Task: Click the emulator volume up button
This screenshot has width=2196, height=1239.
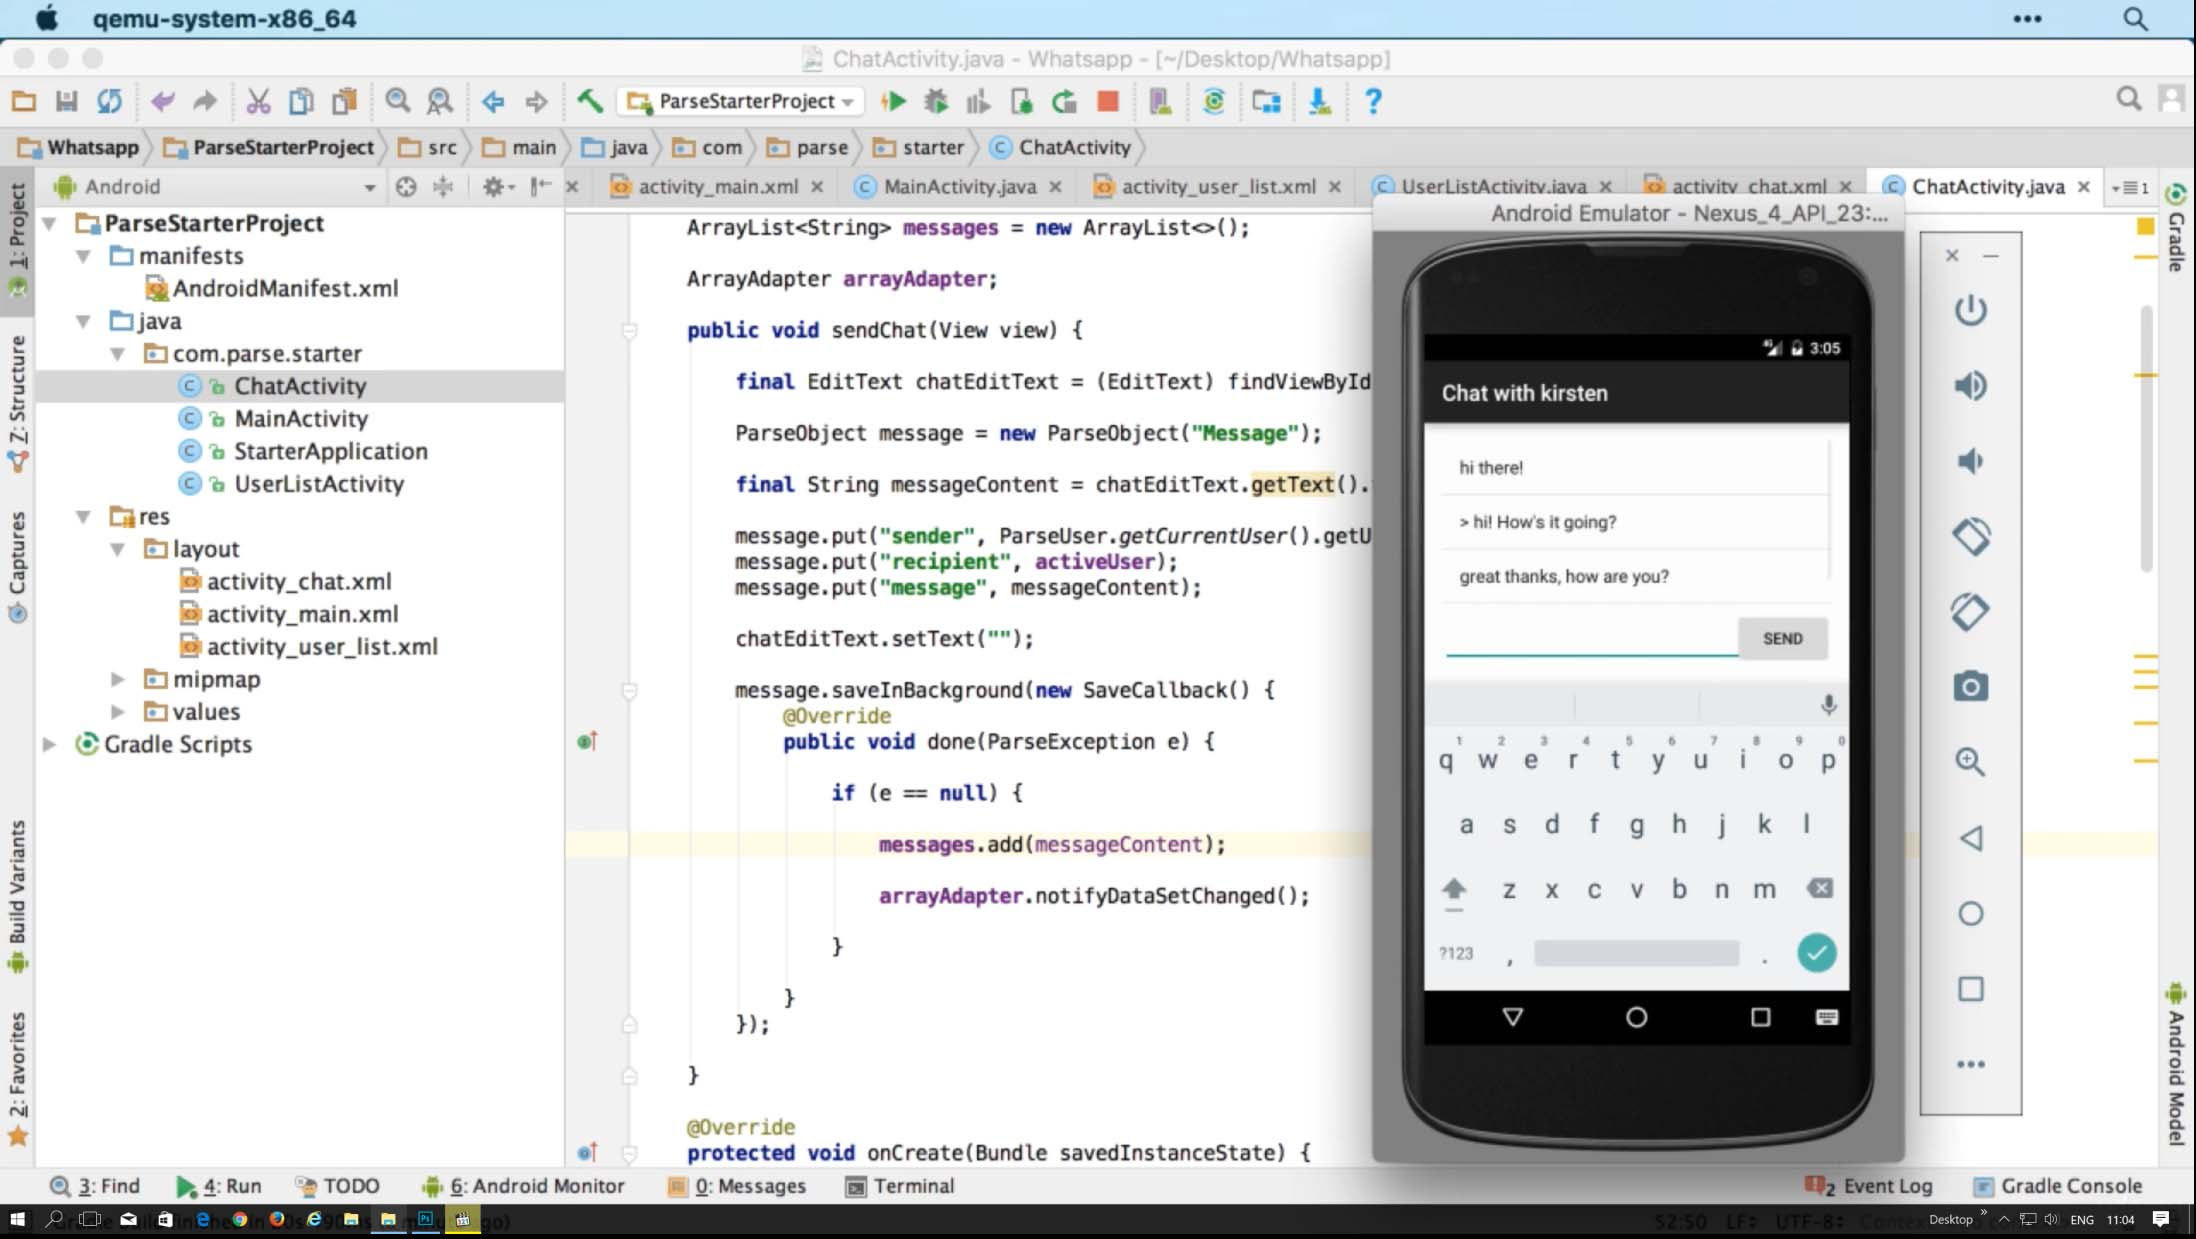Action: coord(1970,385)
